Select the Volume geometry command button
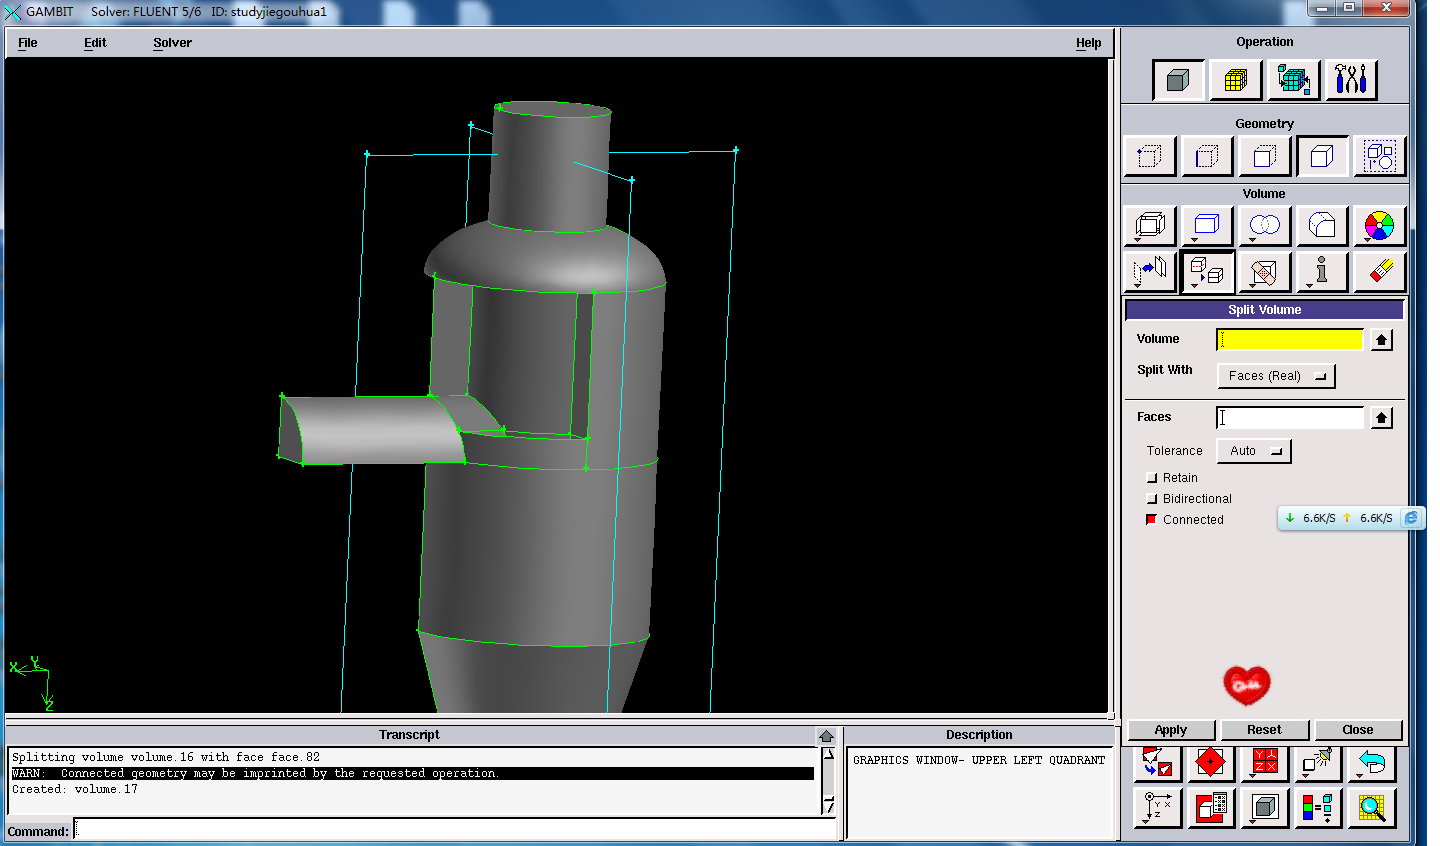Viewport: 1440px width, 846px height. click(x=1322, y=157)
